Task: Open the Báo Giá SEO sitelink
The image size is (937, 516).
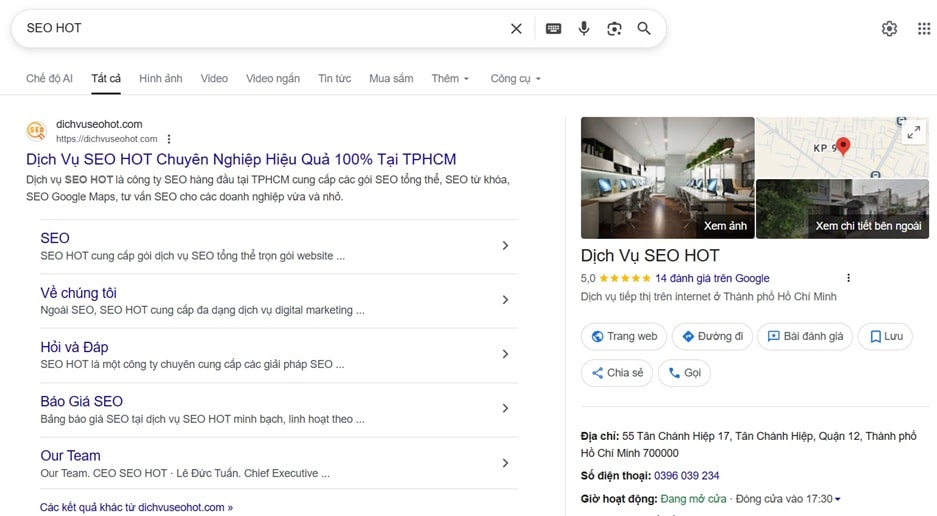Action: click(x=81, y=401)
